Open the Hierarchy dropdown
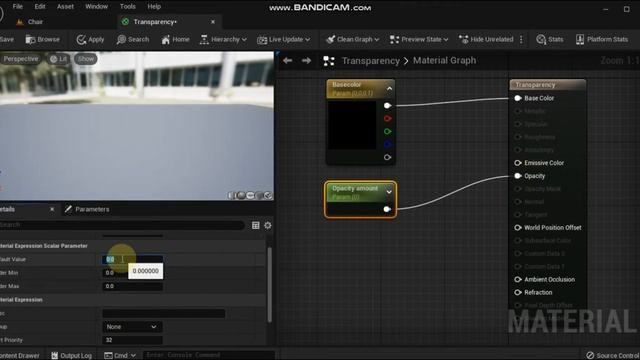Image resolution: width=640 pixels, height=360 pixels. 223,40
